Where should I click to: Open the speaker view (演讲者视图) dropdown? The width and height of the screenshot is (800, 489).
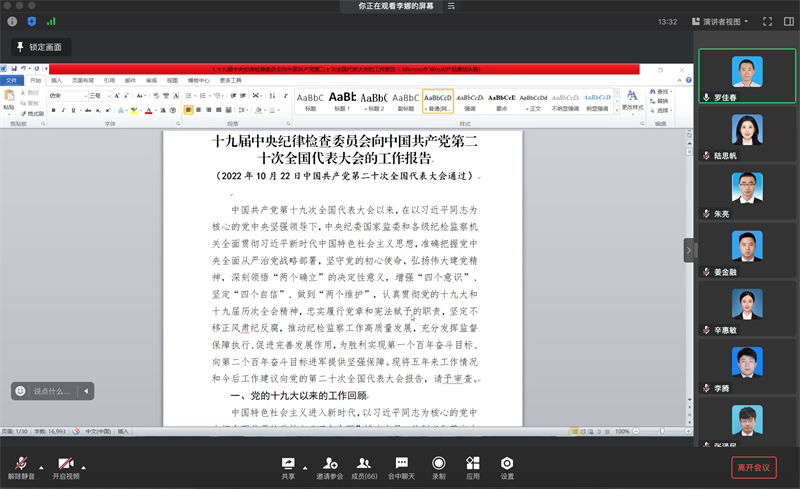tap(720, 21)
